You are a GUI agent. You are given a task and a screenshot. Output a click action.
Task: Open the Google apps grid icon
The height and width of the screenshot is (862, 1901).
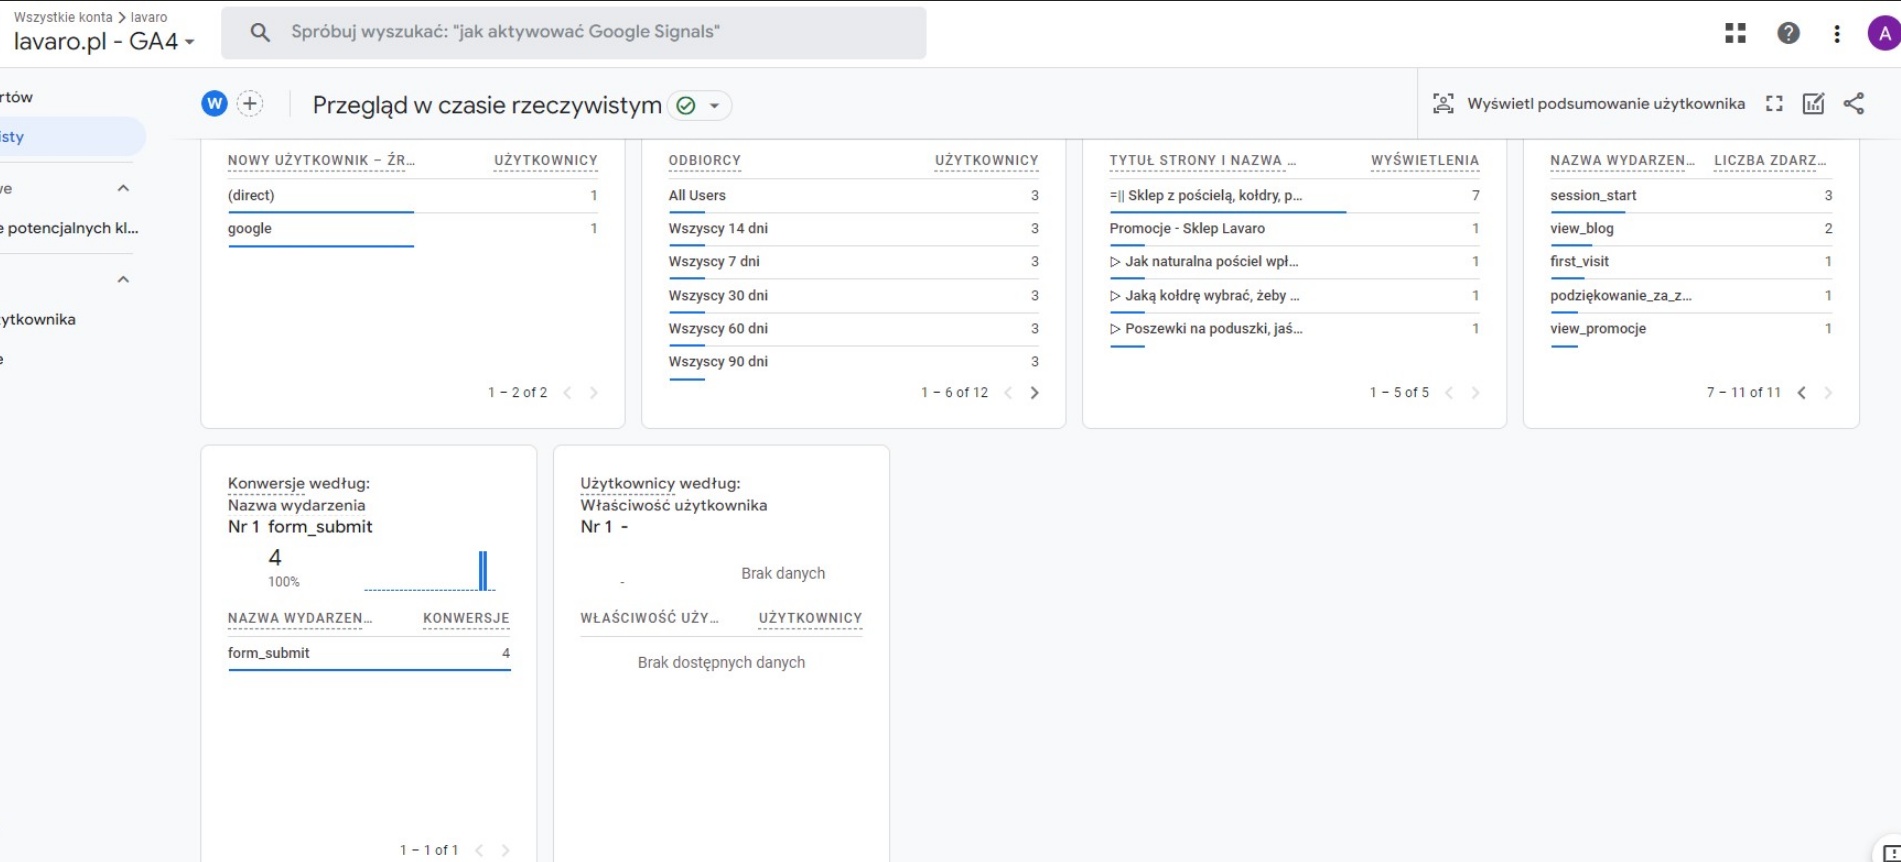tap(1735, 33)
